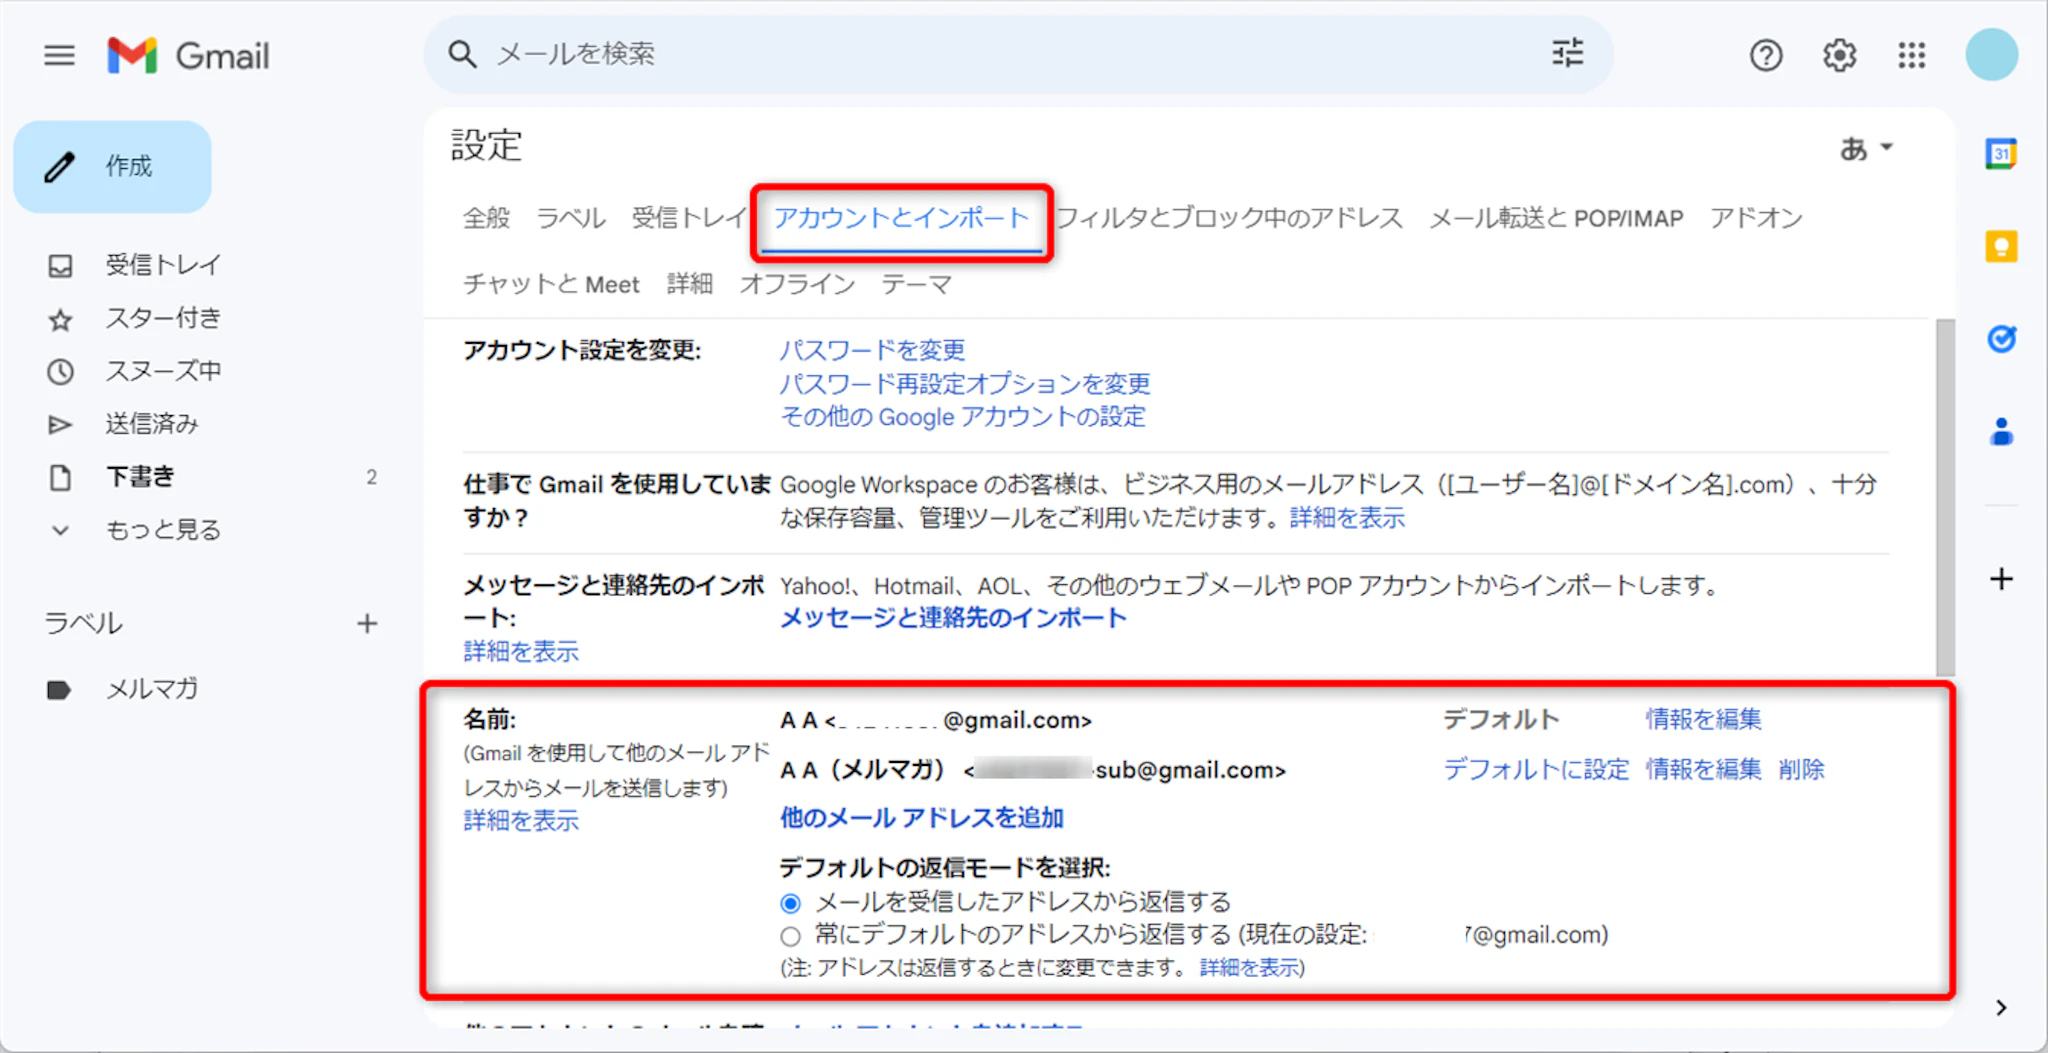
Task: Click the Settings gear icon
Action: (1839, 55)
